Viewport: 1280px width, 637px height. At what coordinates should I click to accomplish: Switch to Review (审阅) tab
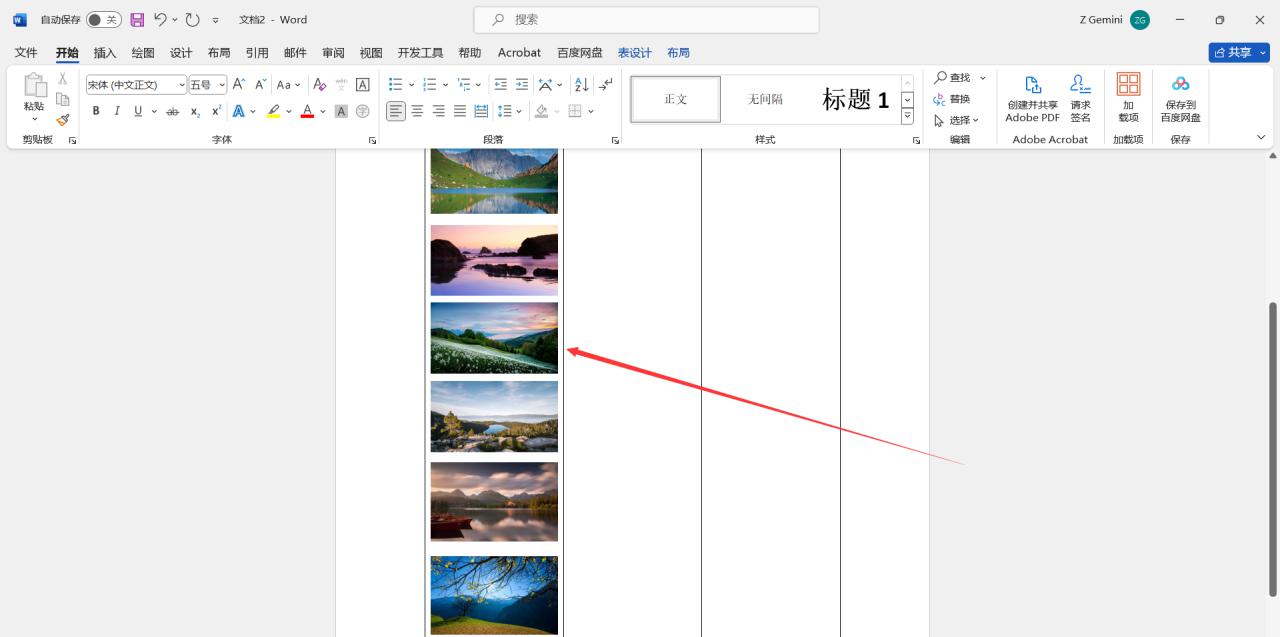[333, 53]
